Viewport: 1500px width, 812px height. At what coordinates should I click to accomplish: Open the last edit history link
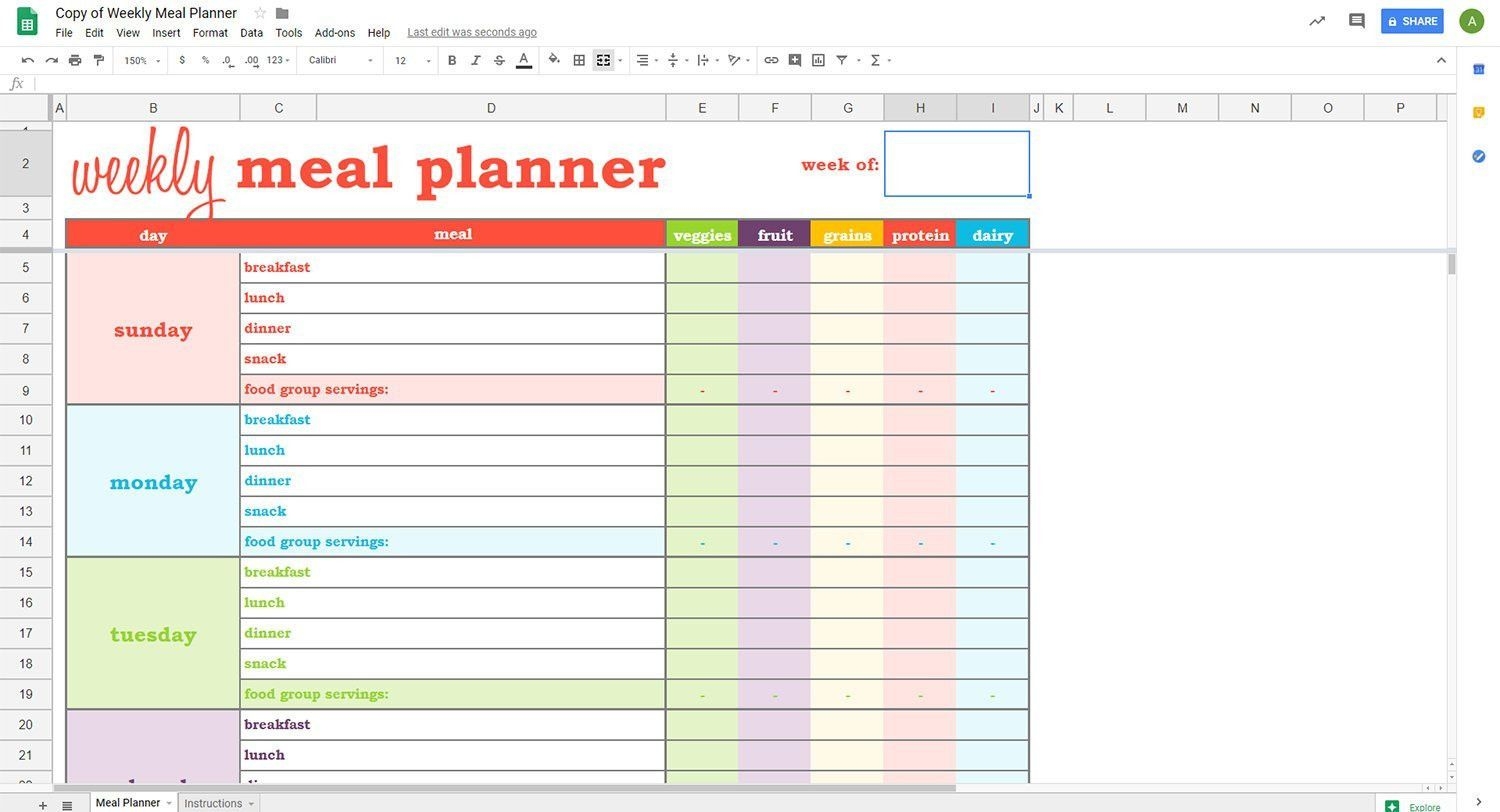472,32
